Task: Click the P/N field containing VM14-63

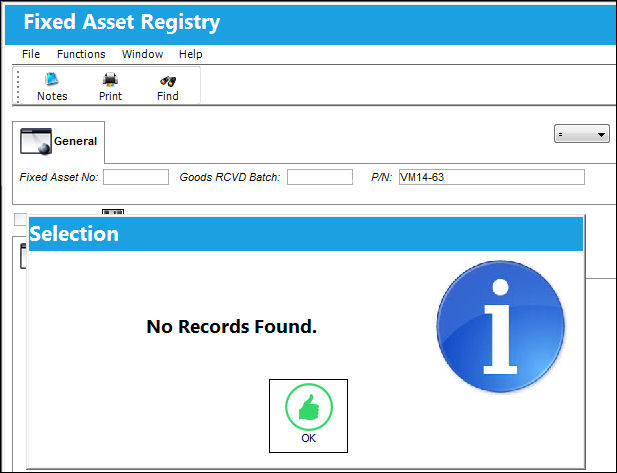Action: coord(492,177)
